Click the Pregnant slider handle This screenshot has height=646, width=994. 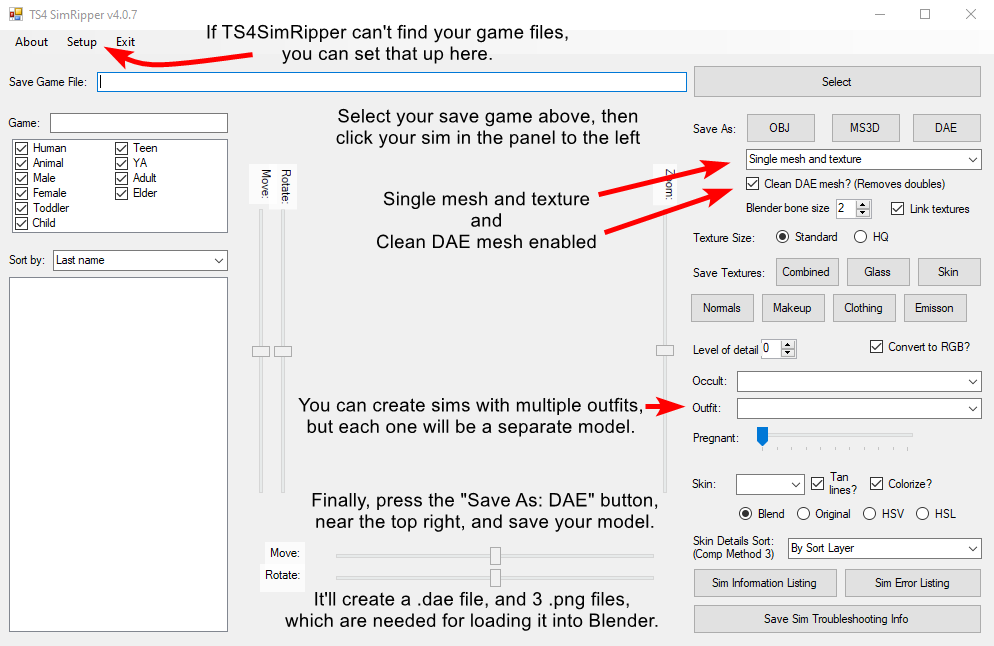(x=763, y=436)
